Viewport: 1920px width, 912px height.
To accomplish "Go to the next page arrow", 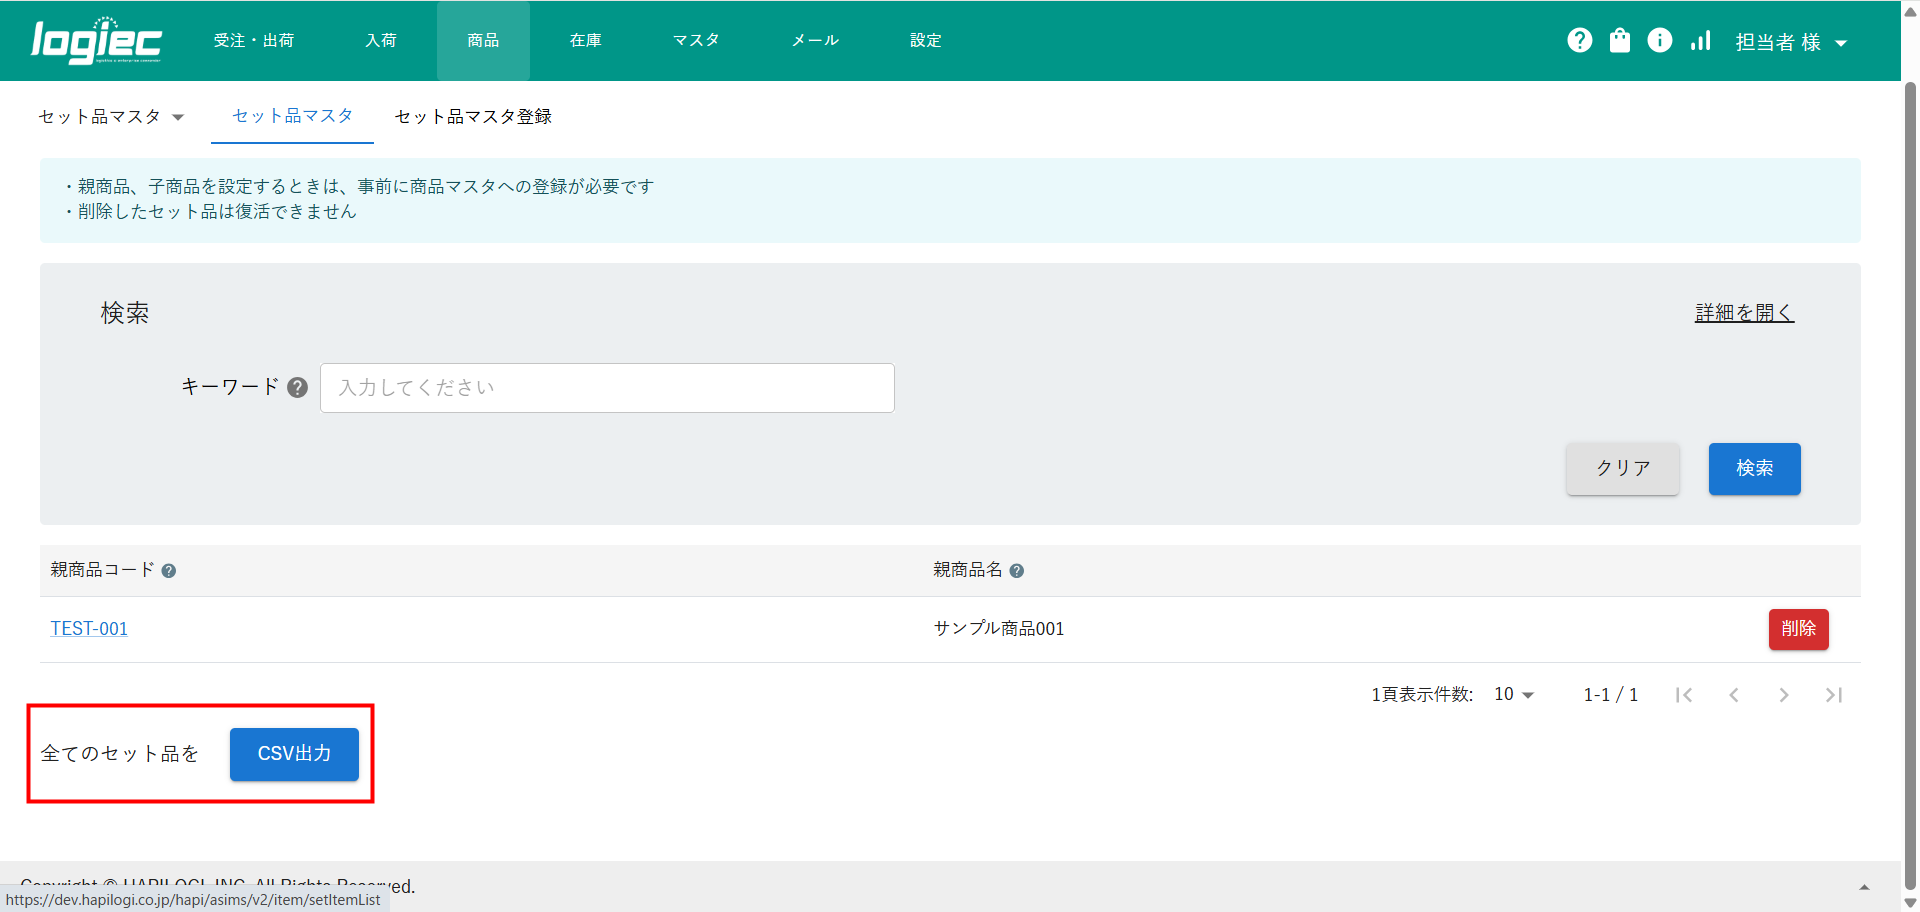I will 1783,695.
